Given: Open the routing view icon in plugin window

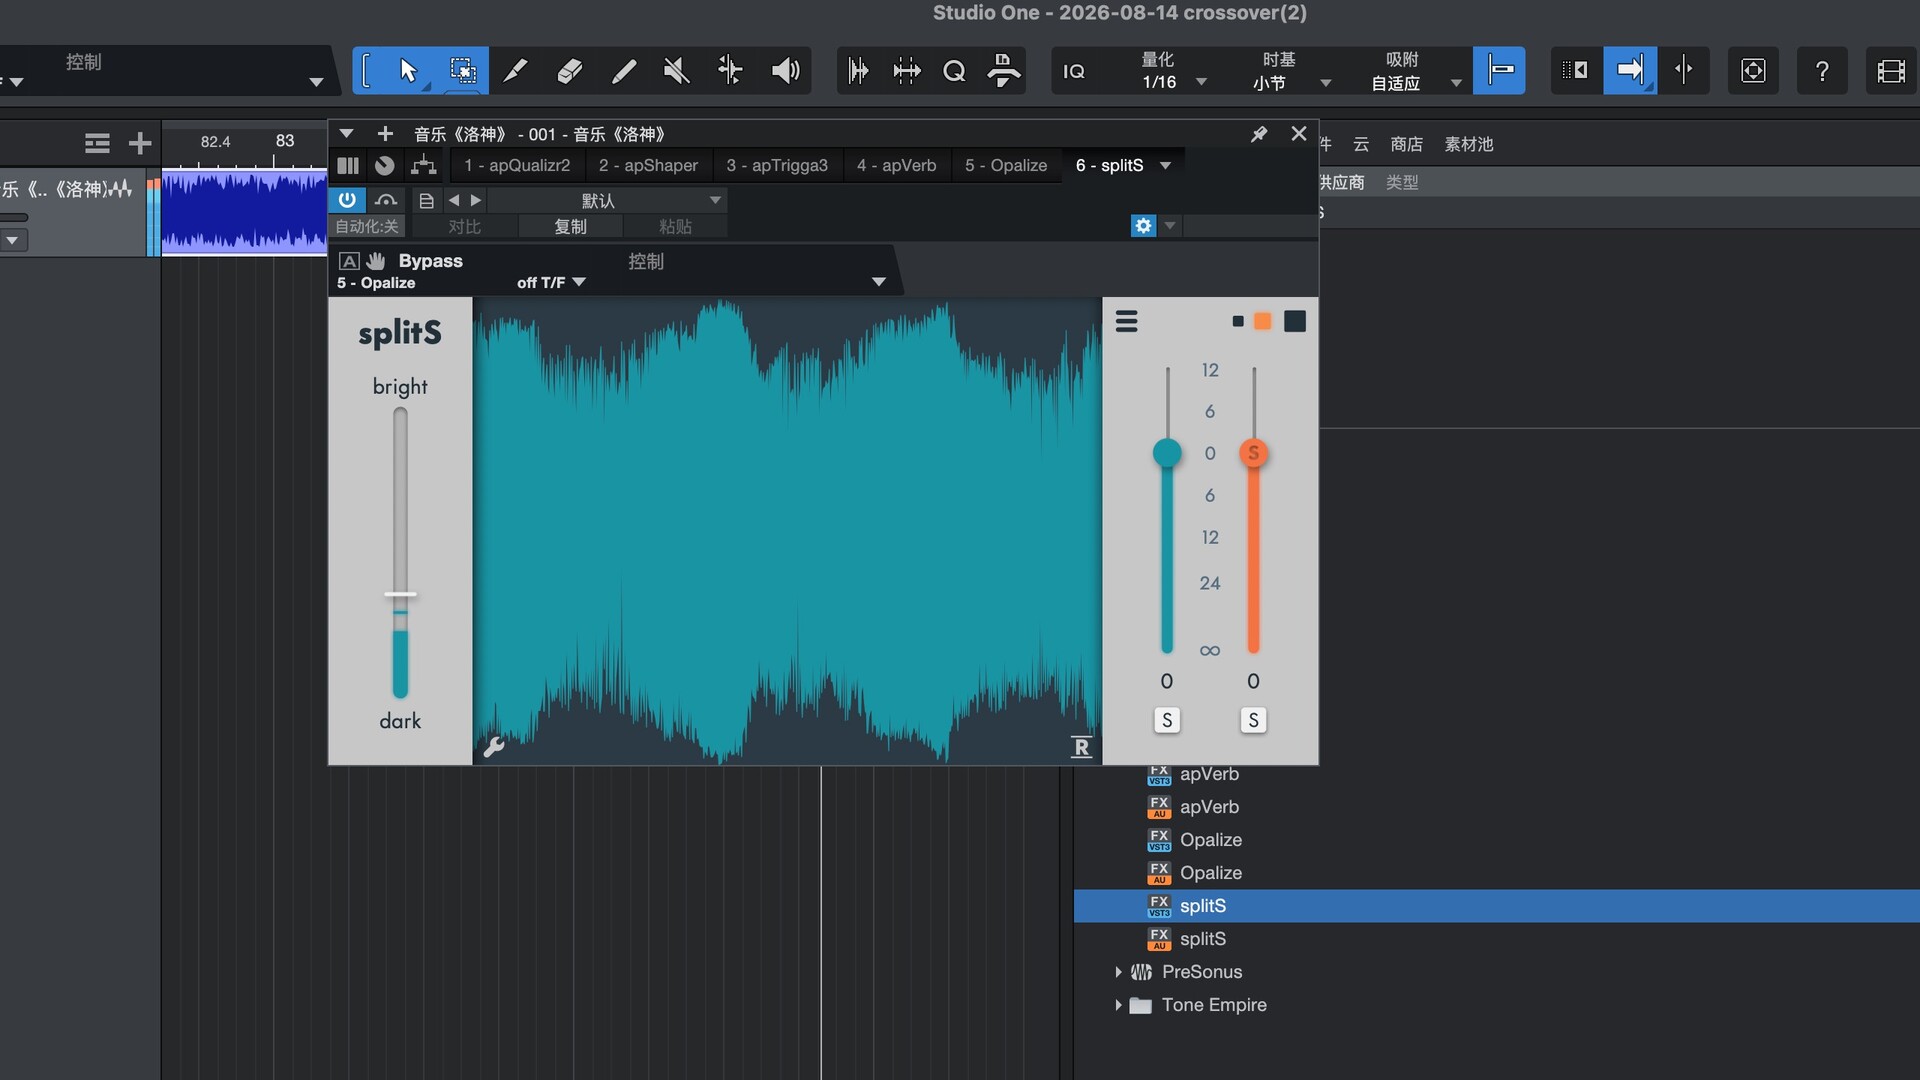Looking at the screenshot, I should coord(424,166).
